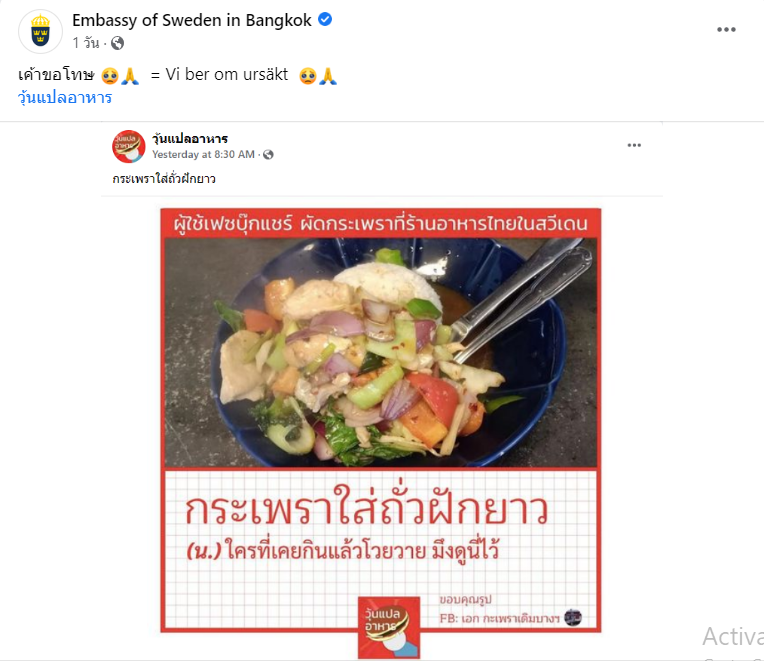Open the shared stir-fry food photo
This screenshot has height=661, width=764.
[381, 353]
